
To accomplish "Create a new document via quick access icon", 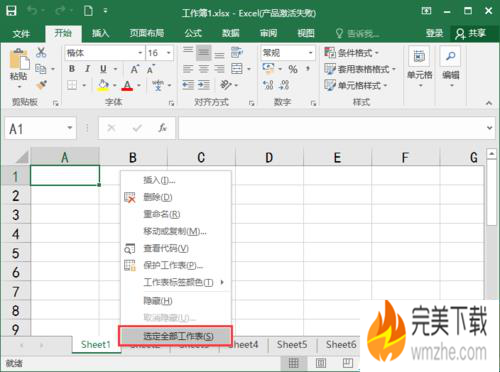I will (88, 11).
